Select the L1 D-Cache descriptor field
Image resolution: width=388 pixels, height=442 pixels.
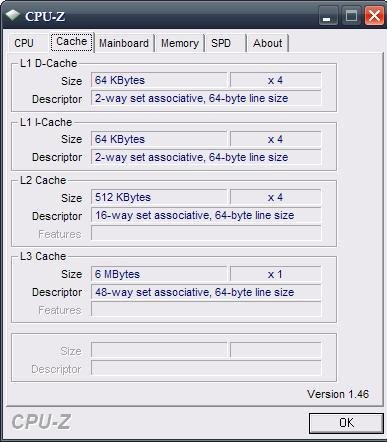pos(206,98)
